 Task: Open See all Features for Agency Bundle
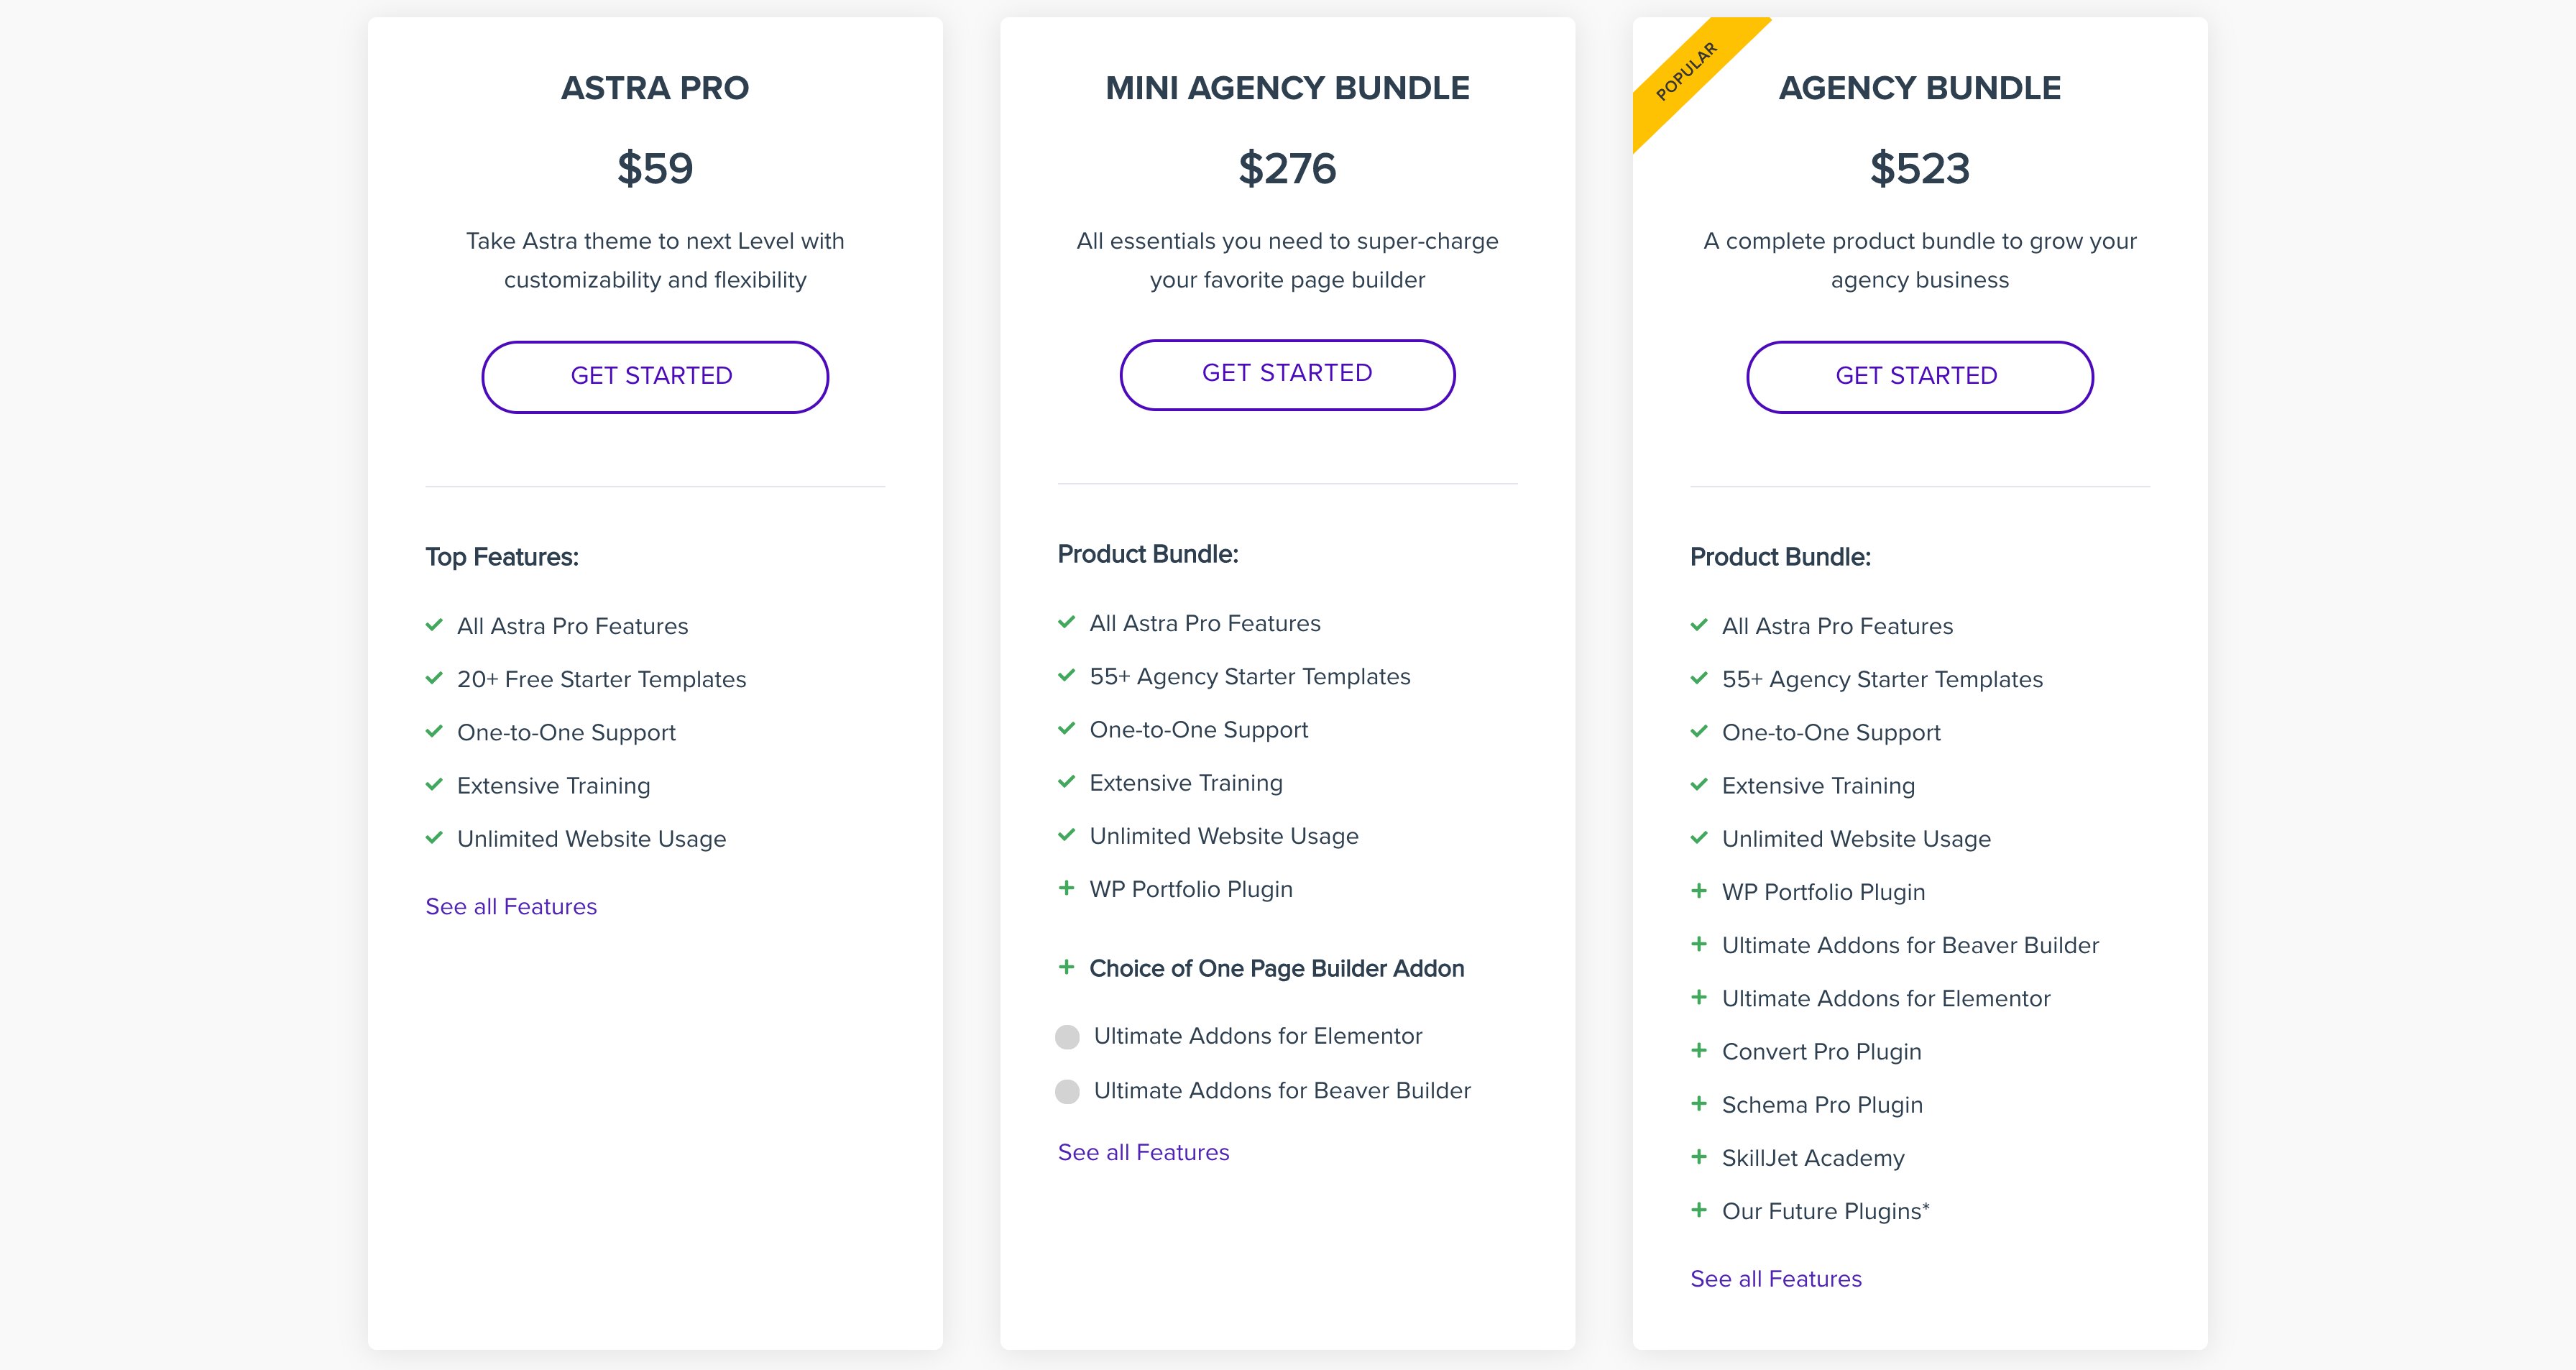pos(1775,1278)
